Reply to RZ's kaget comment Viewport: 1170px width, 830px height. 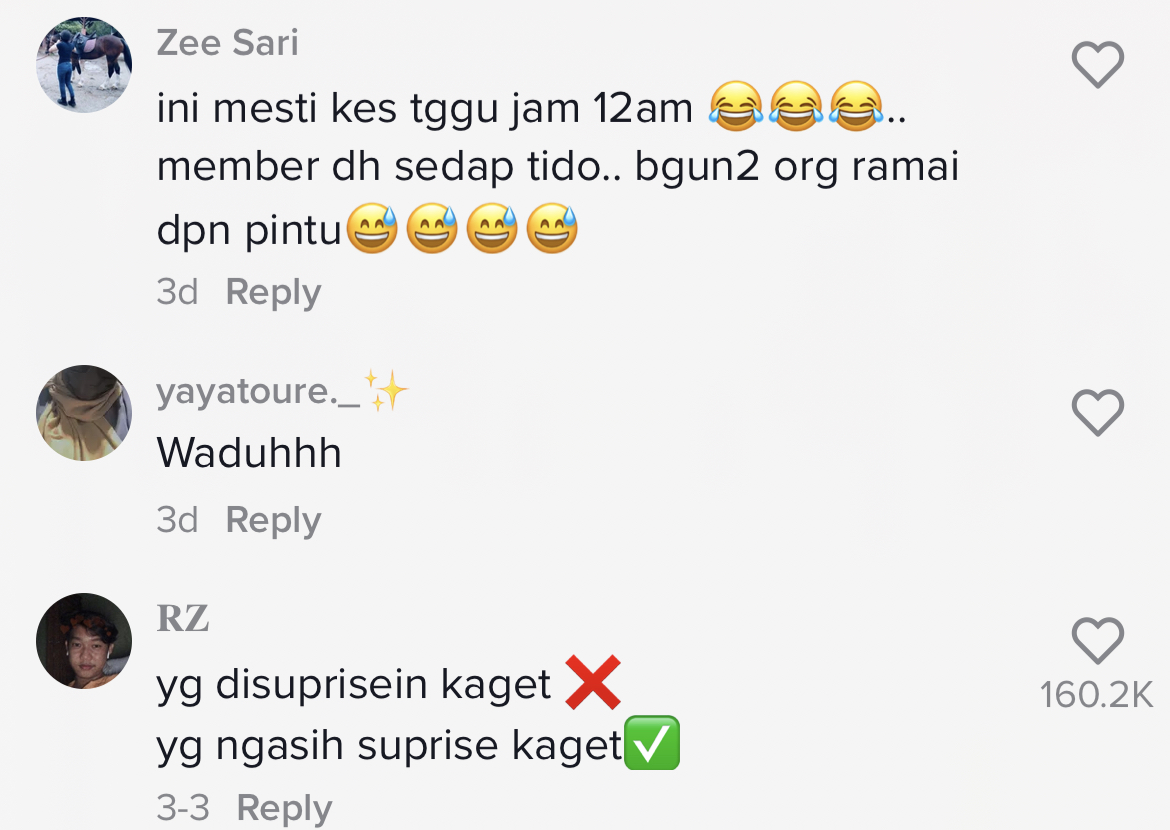(x=284, y=808)
